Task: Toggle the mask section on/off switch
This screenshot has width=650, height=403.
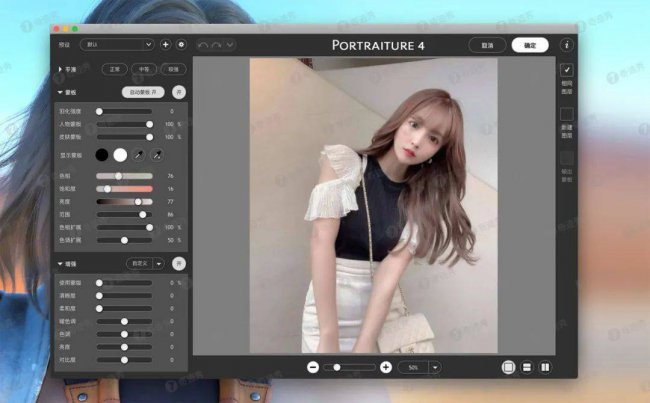Action: coord(179,92)
